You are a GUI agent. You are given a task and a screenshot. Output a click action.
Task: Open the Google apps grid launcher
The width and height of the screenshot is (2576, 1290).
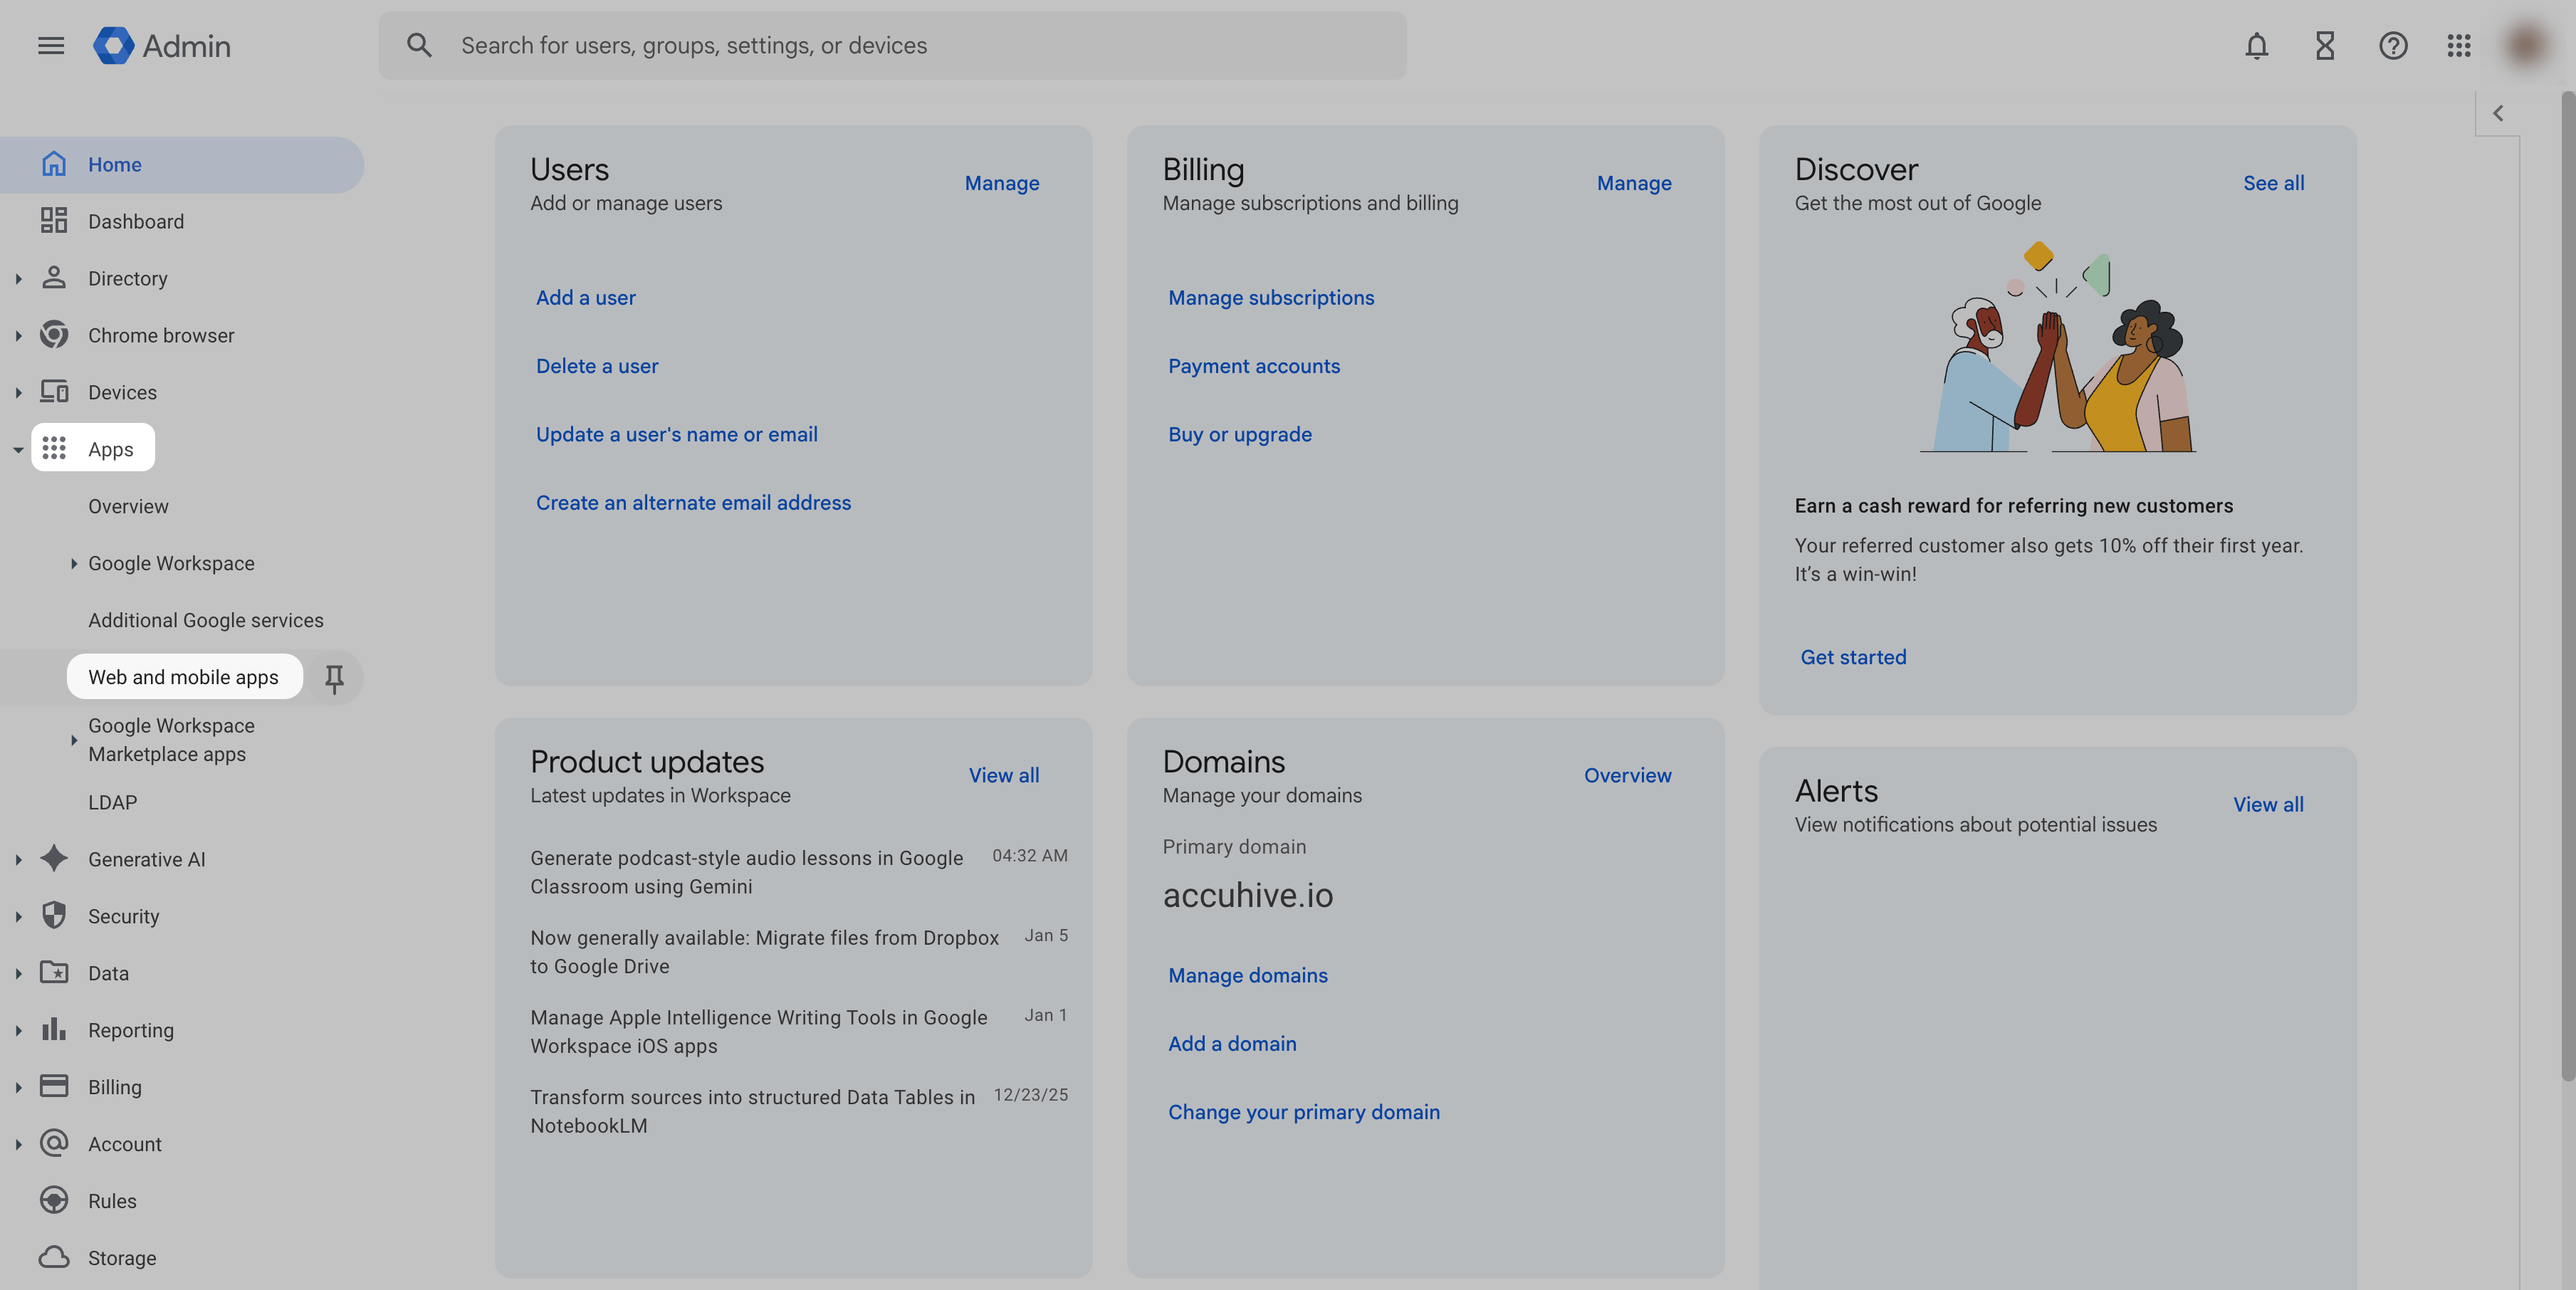[2459, 46]
